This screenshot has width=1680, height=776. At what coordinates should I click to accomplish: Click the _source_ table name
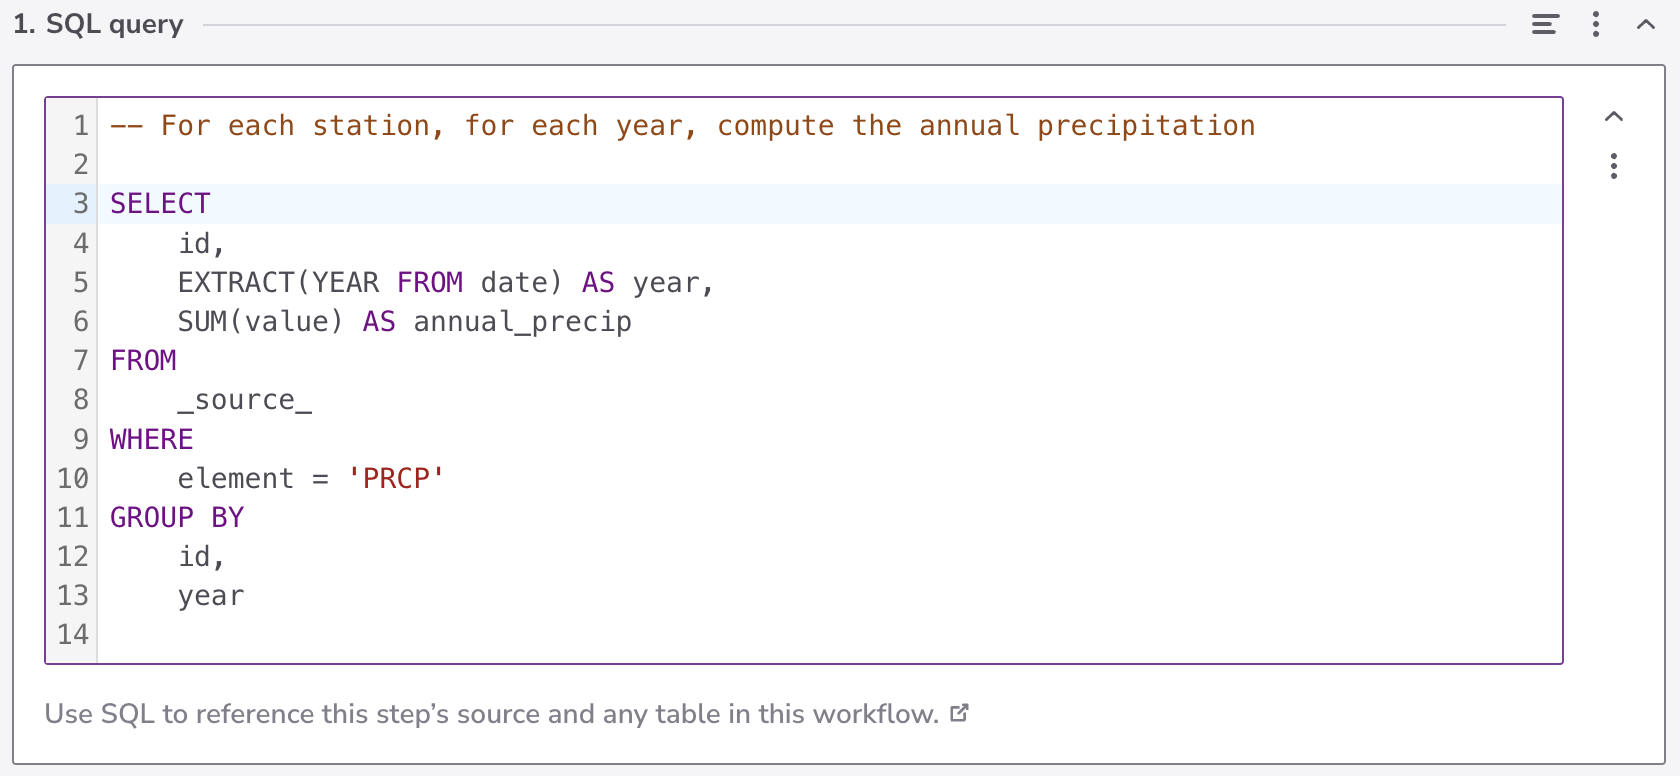[x=245, y=400]
